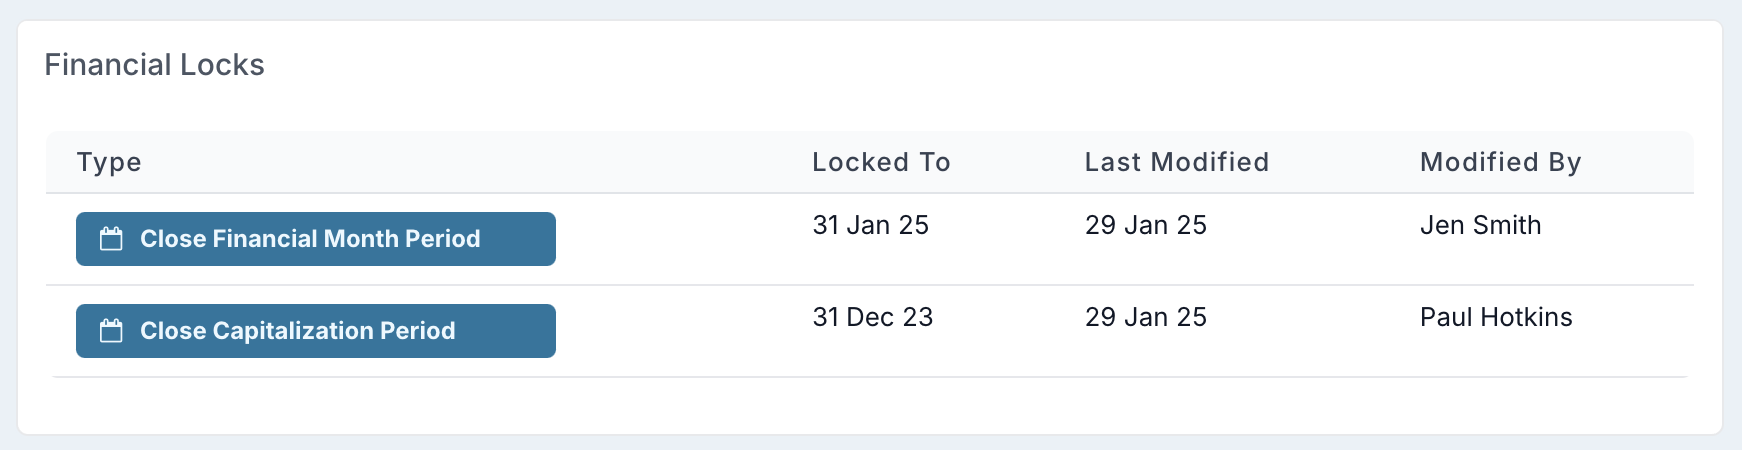Click the Type column header
This screenshot has height=450, width=1742.
109,162
